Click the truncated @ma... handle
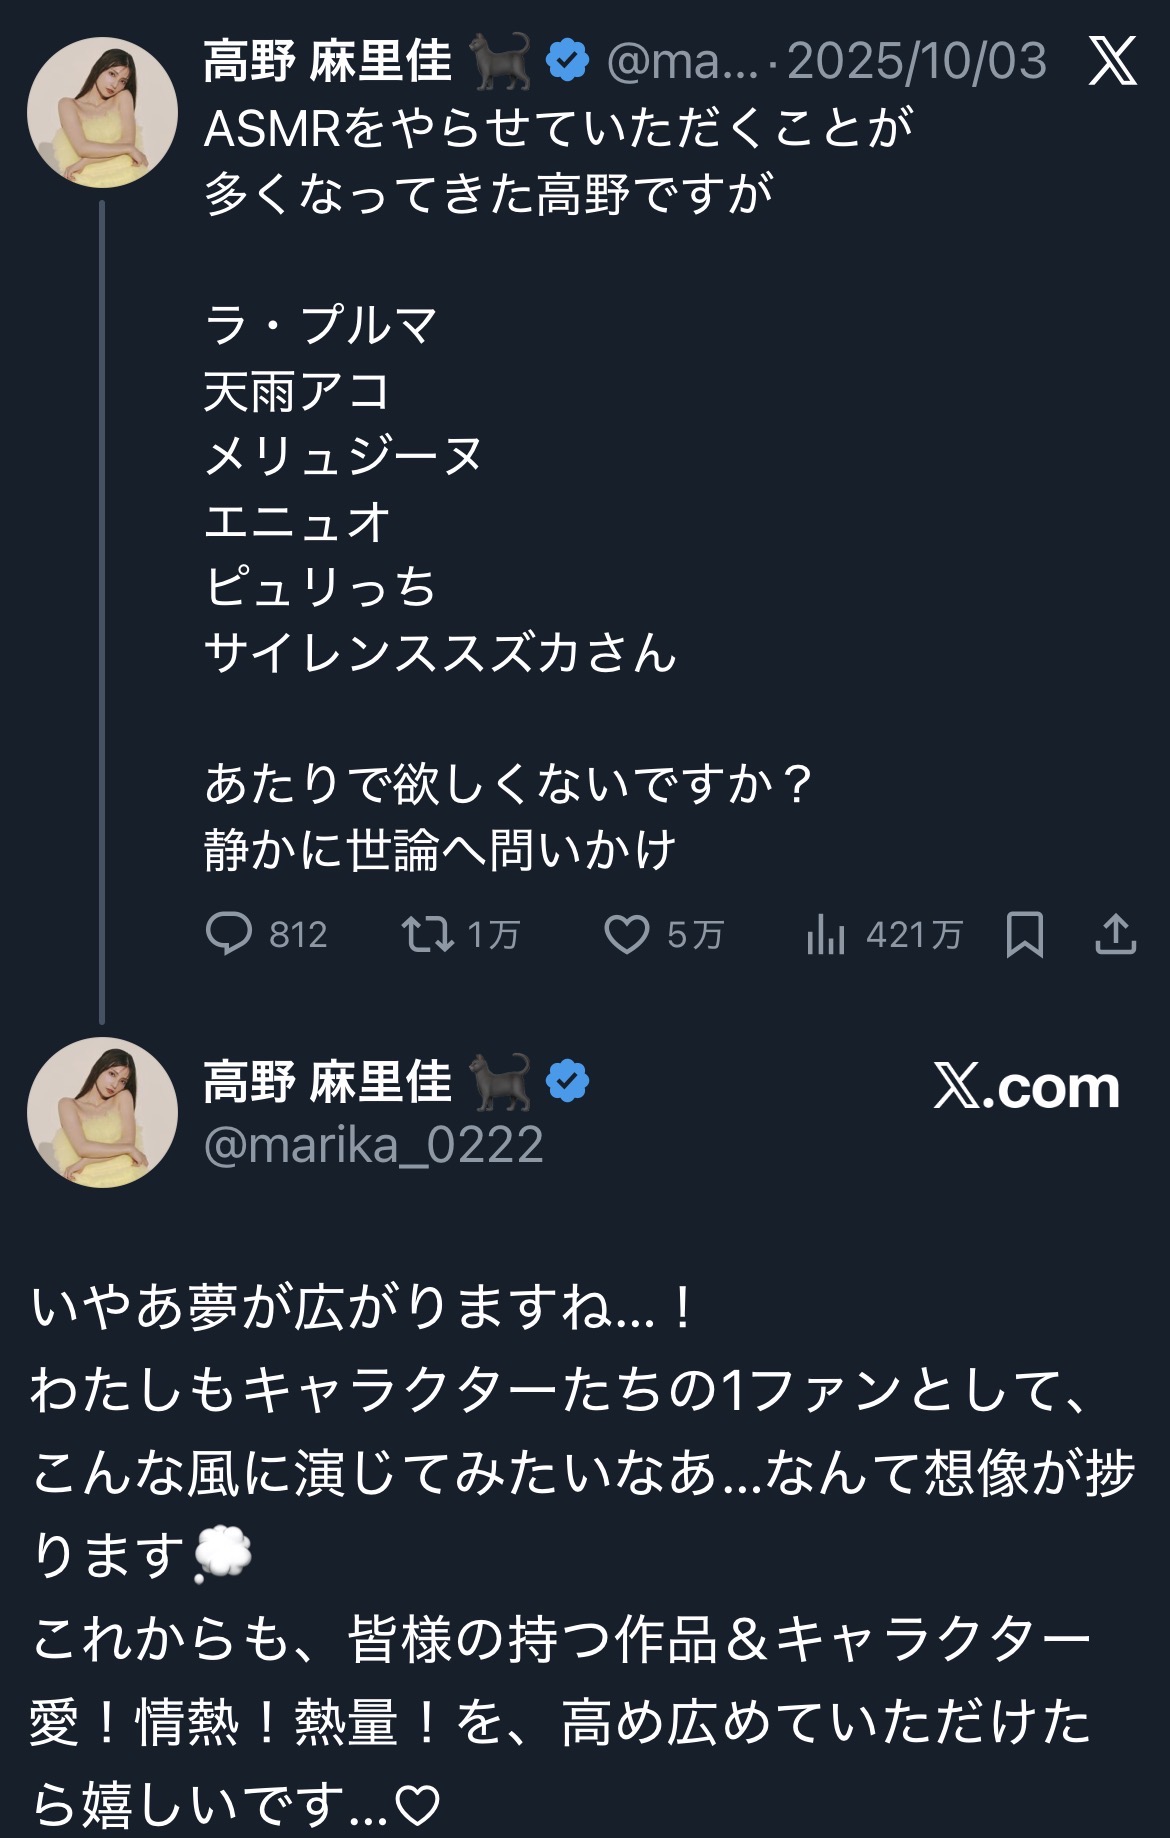Viewport: 1170px width, 1838px height. coord(682,62)
